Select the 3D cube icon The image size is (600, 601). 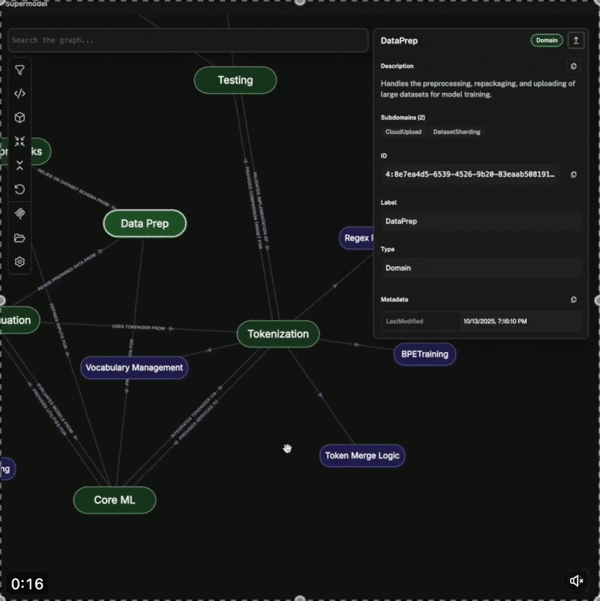[x=20, y=118]
